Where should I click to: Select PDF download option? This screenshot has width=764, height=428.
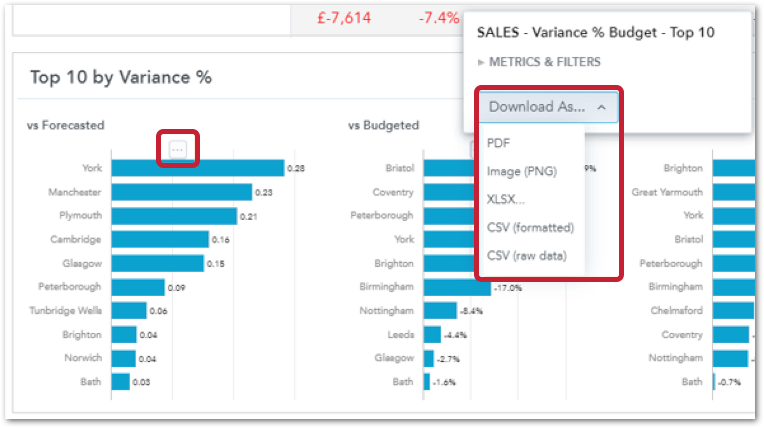click(498, 143)
